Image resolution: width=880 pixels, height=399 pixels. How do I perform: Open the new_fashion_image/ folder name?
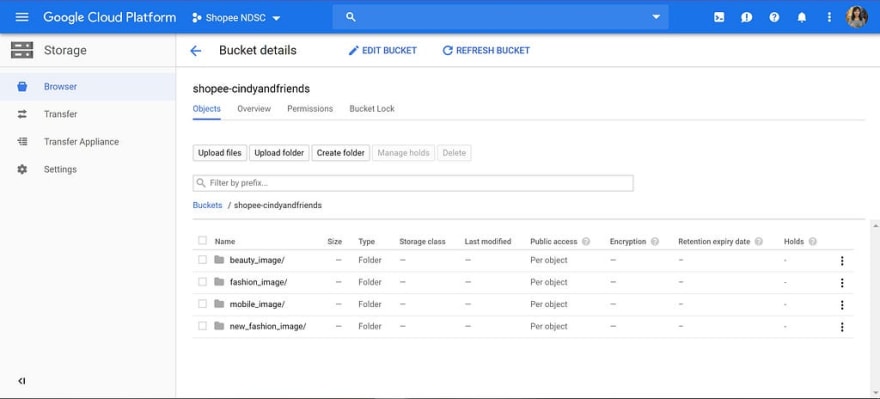tap(268, 326)
